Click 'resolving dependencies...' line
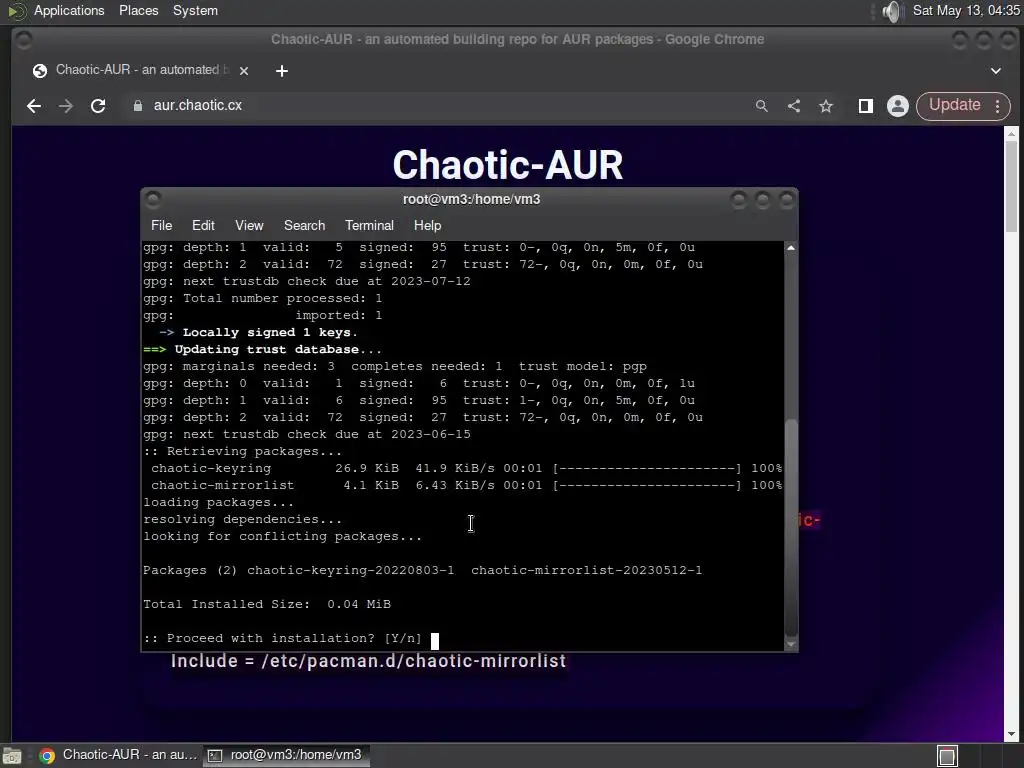The height and width of the screenshot is (768, 1024). pyautogui.click(x=242, y=519)
